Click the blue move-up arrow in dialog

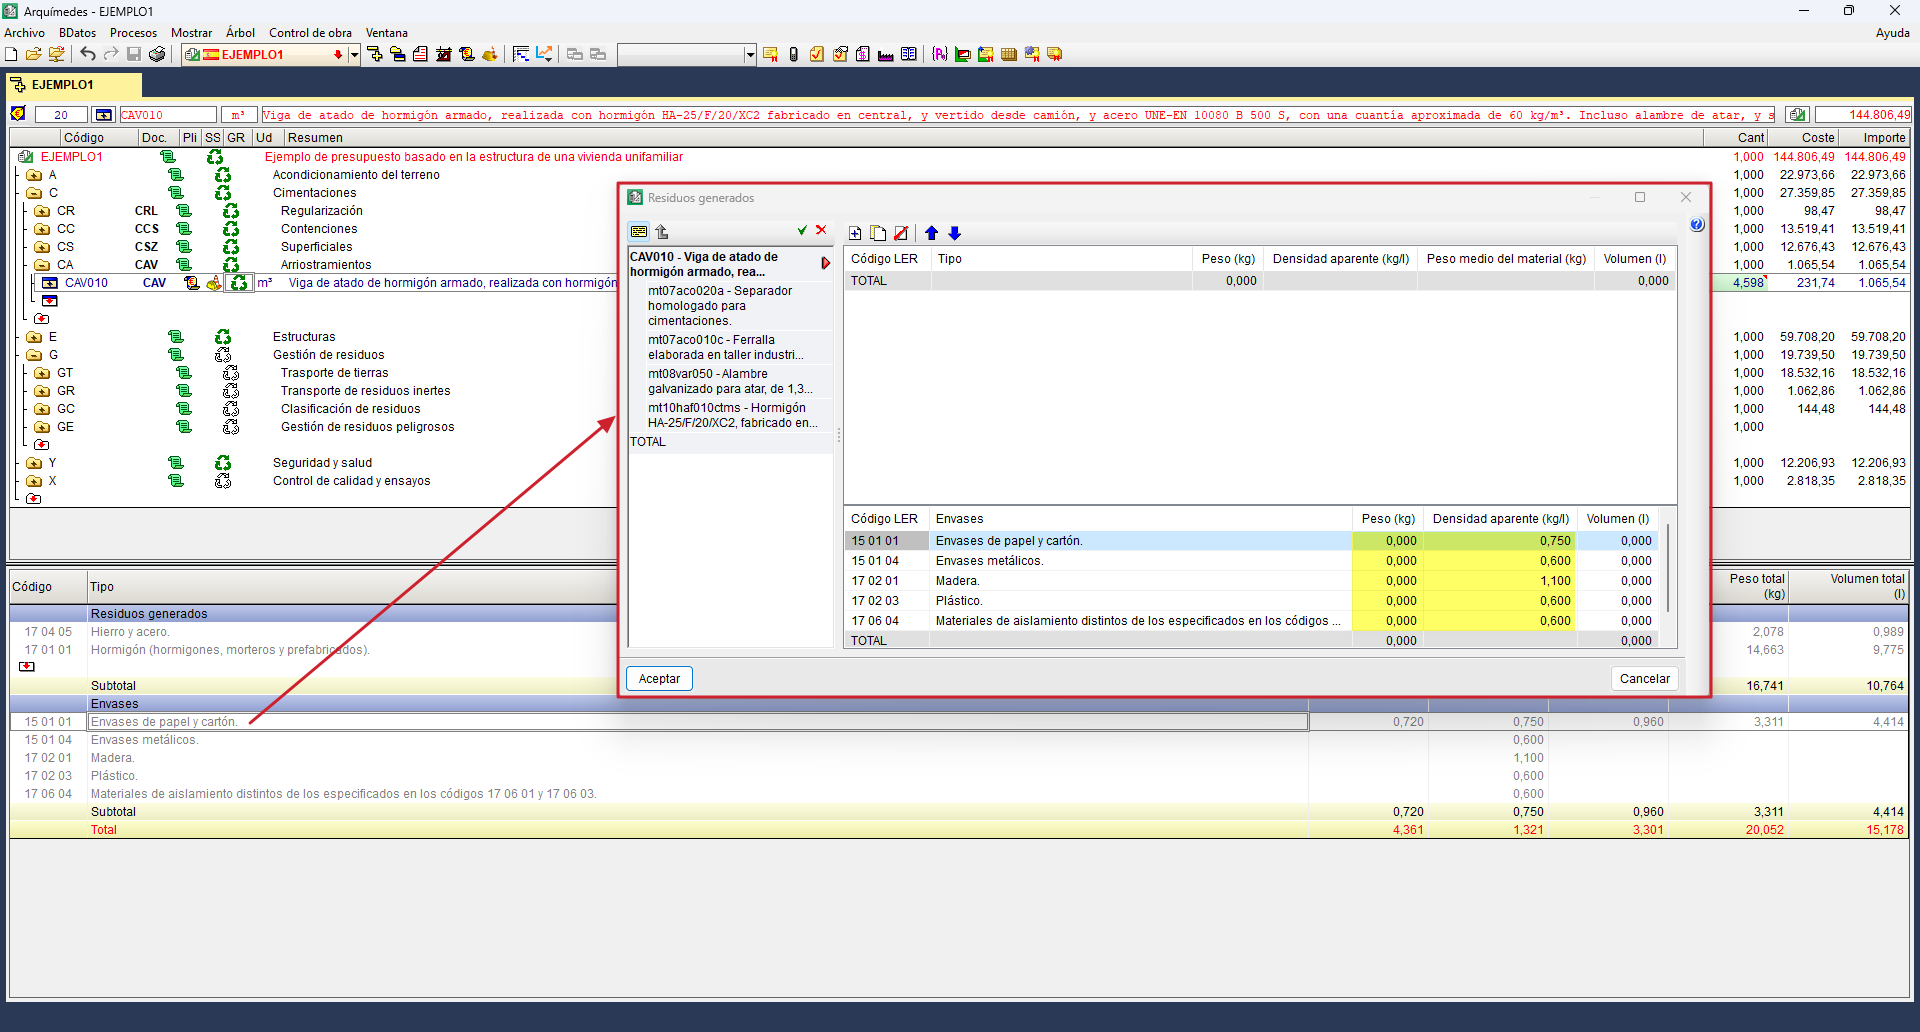[931, 233]
